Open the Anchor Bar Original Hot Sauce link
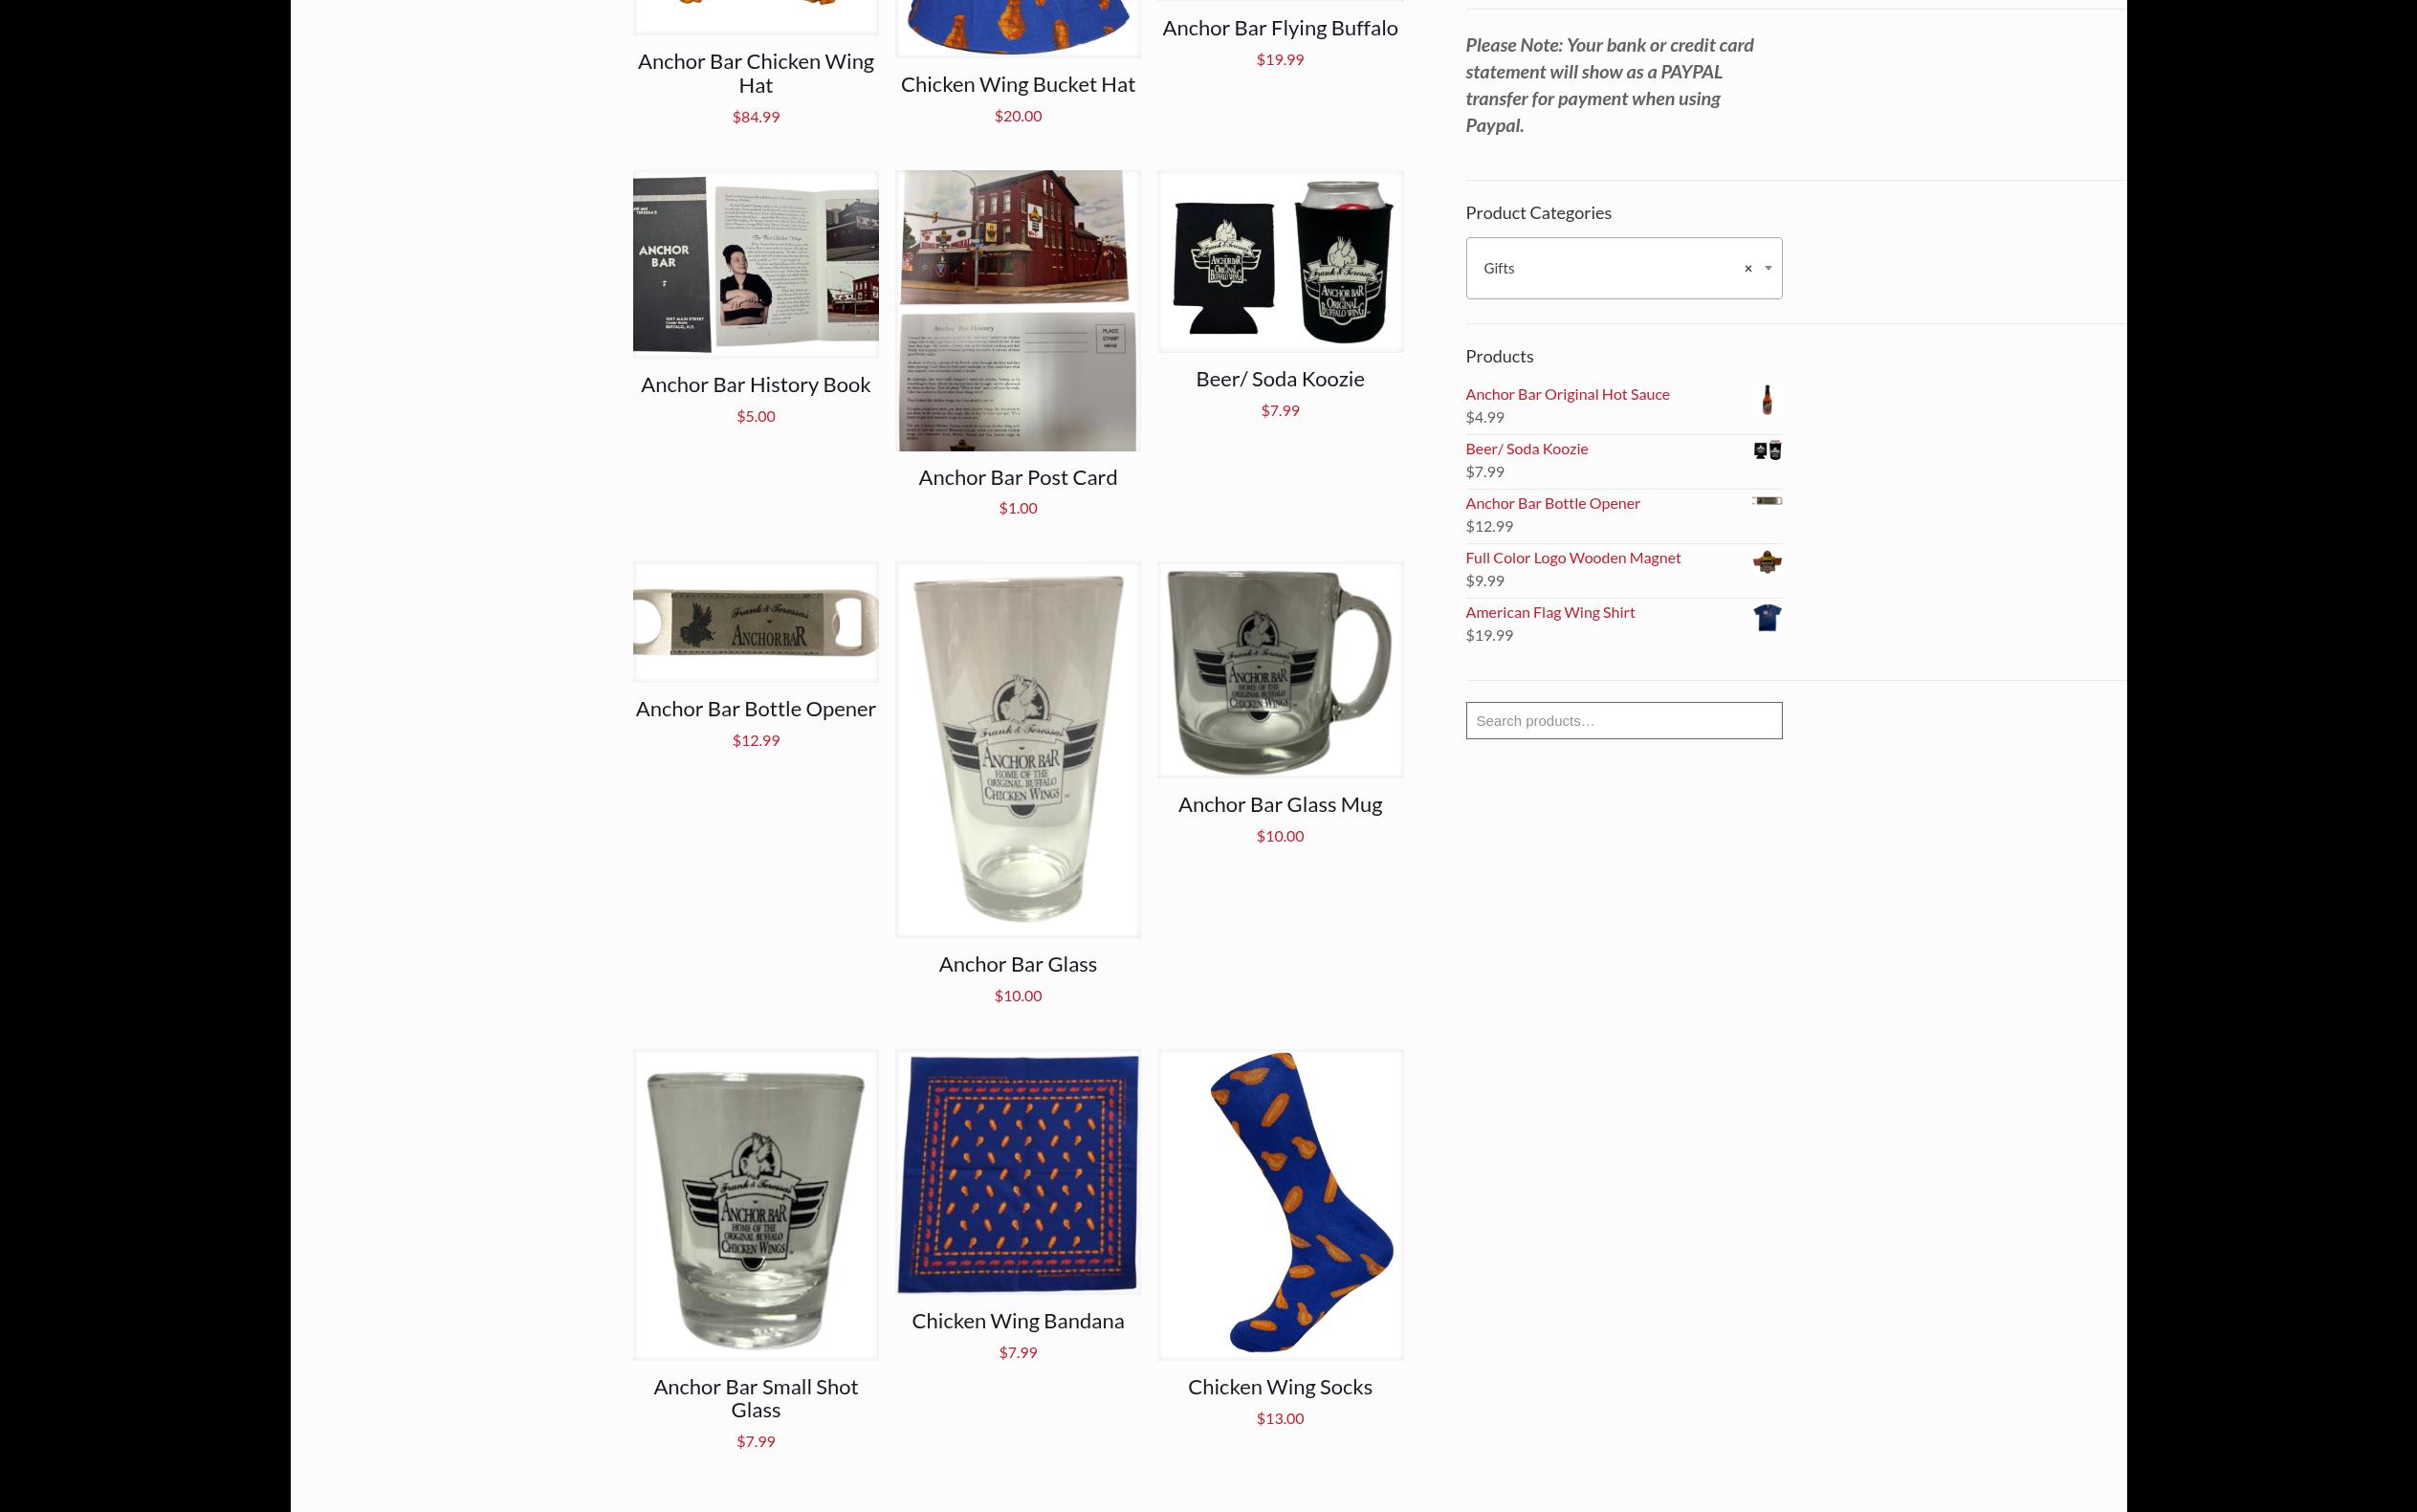 click(x=1567, y=394)
